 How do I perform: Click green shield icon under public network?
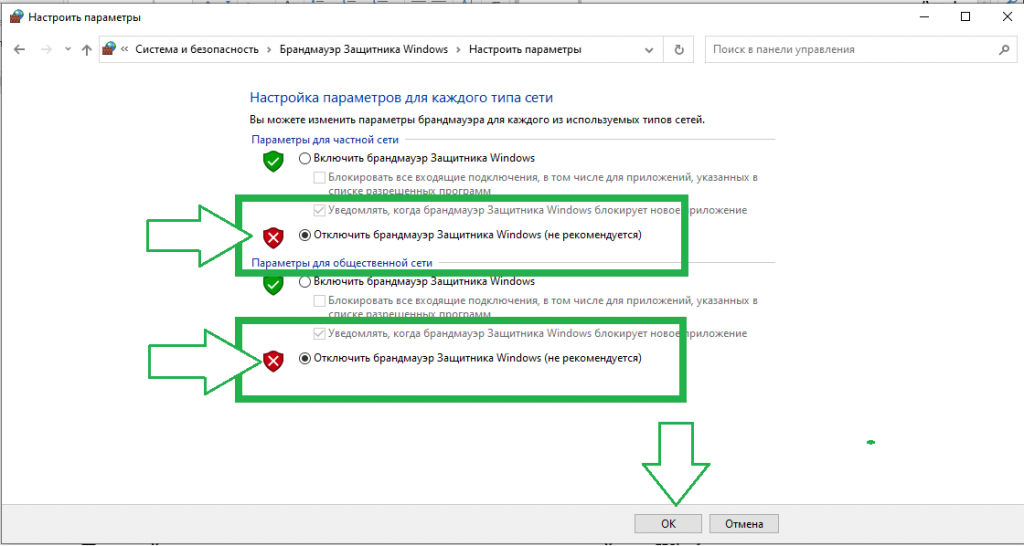click(273, 284)
